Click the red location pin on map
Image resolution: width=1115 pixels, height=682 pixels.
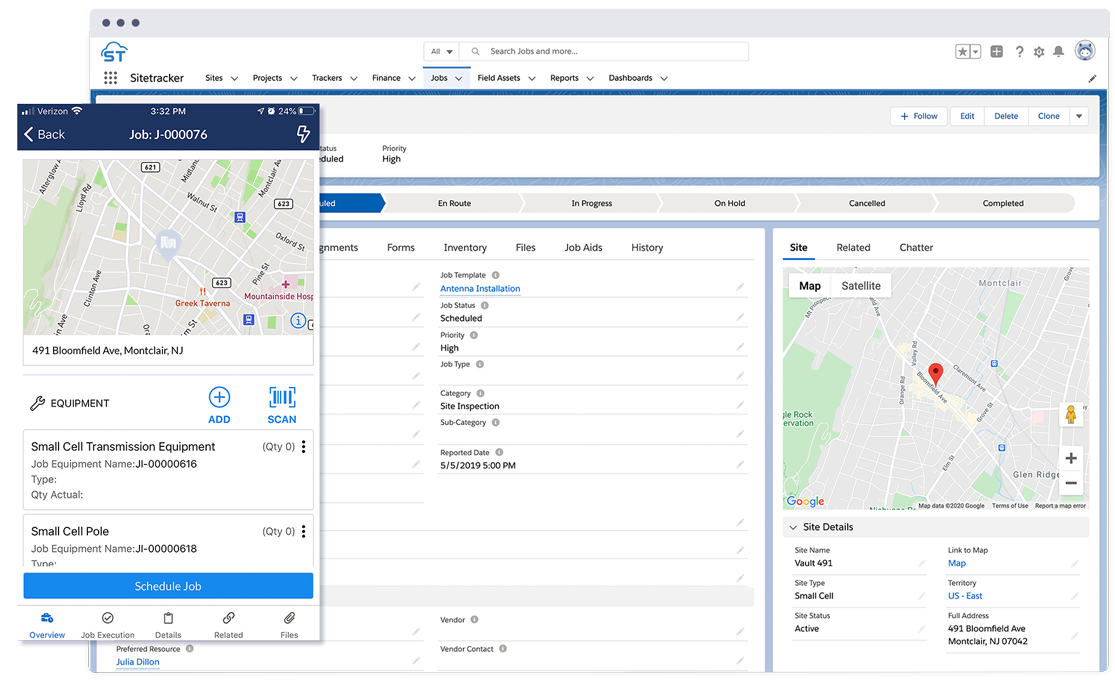click(936, 373)
